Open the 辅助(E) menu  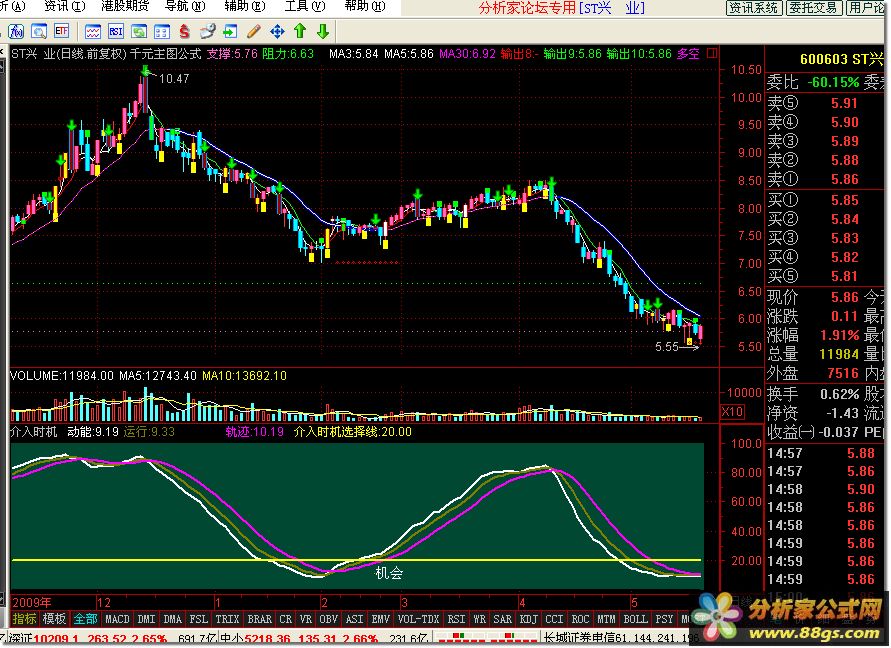245,6
